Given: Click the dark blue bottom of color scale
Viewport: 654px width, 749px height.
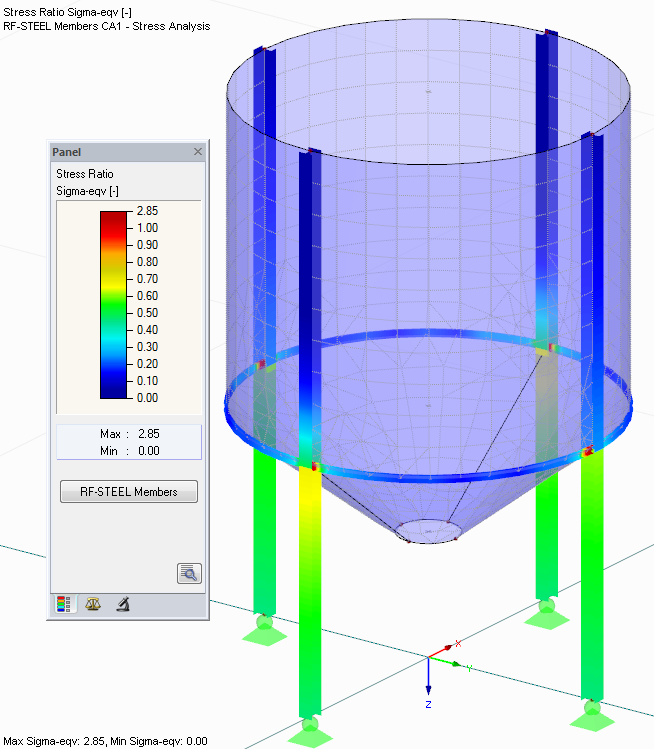Looking at the screenshot, I should coord(113,388).
